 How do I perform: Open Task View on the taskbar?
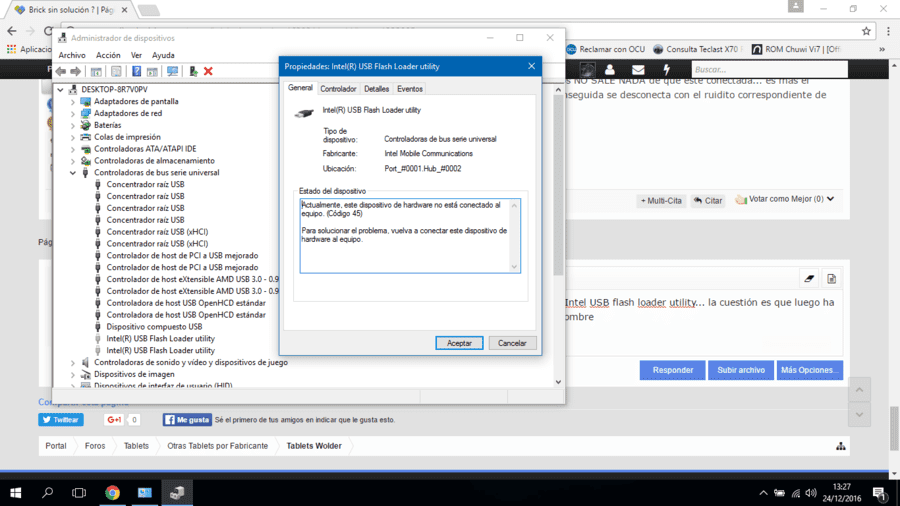79,492
